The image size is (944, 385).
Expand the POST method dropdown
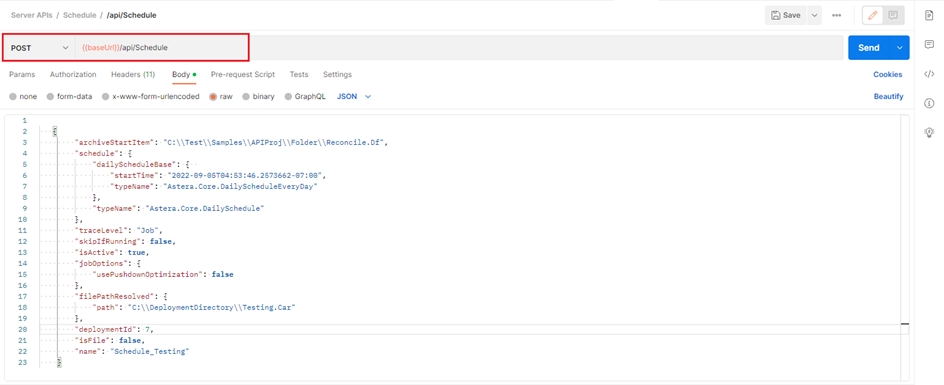point(39,48)
